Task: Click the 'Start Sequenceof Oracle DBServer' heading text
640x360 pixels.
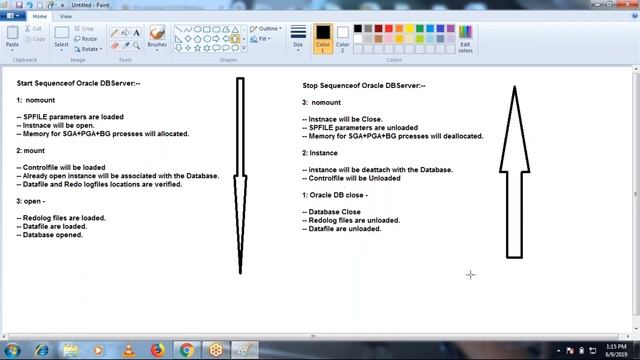Action: click(78, 83)
